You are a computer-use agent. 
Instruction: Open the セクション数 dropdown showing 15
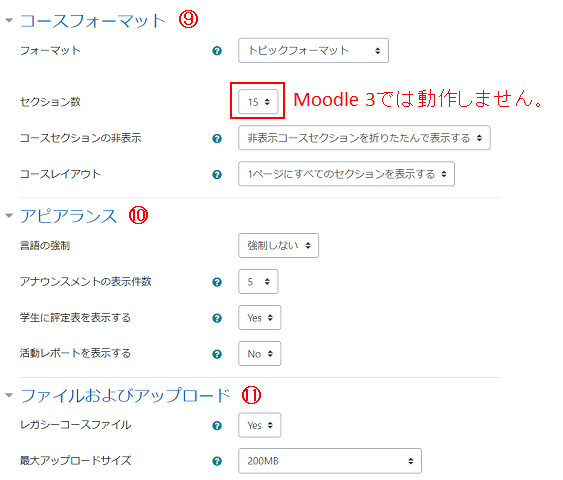(258, 102)
